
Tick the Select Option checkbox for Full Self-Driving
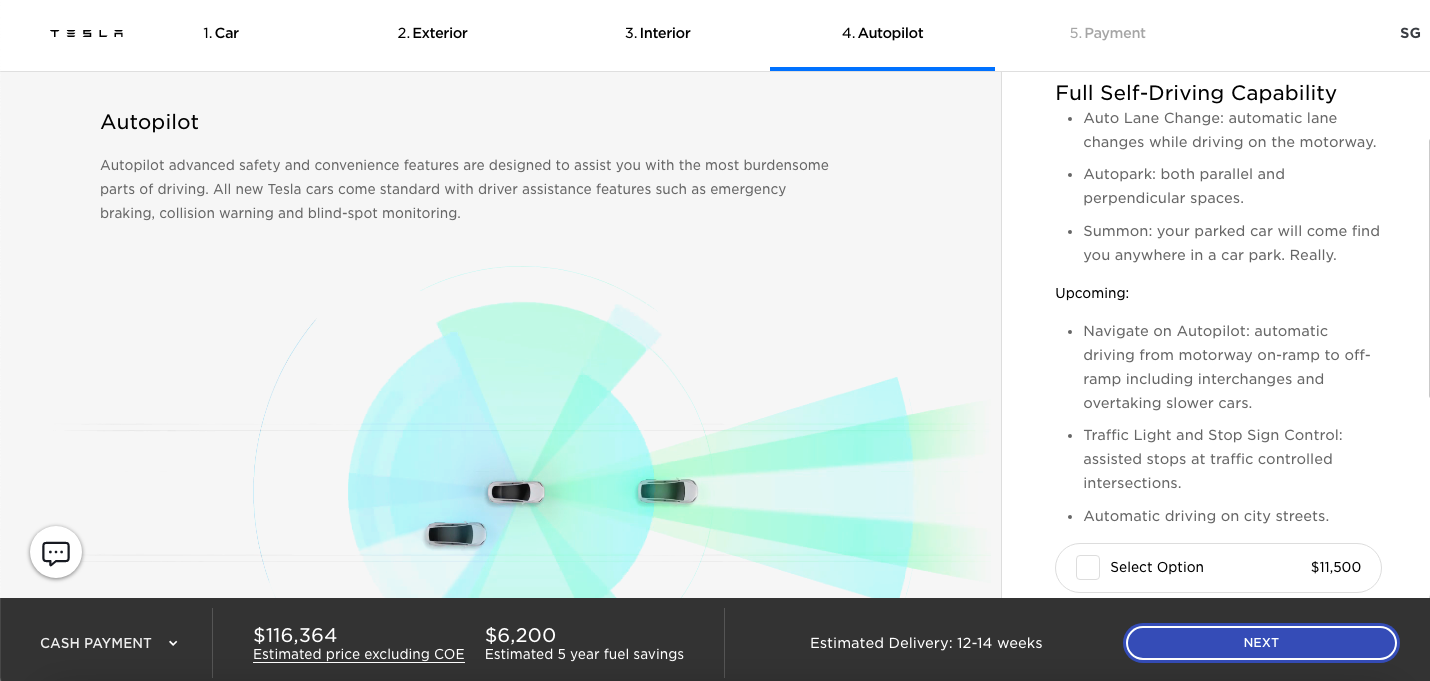coord(1088,567)
